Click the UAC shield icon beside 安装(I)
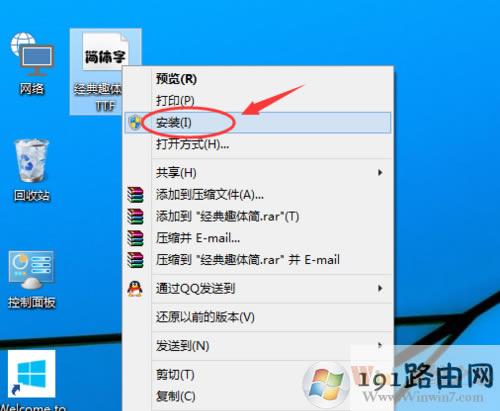500x411 pixels. (135, 123)
